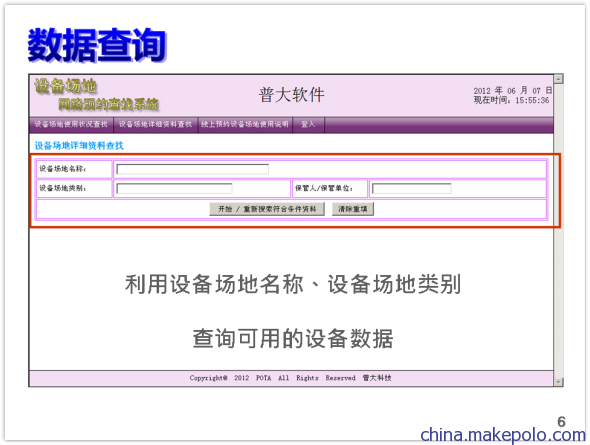Click the slide page number 6
Screen dimensions: 590x445
coord(561,422)
